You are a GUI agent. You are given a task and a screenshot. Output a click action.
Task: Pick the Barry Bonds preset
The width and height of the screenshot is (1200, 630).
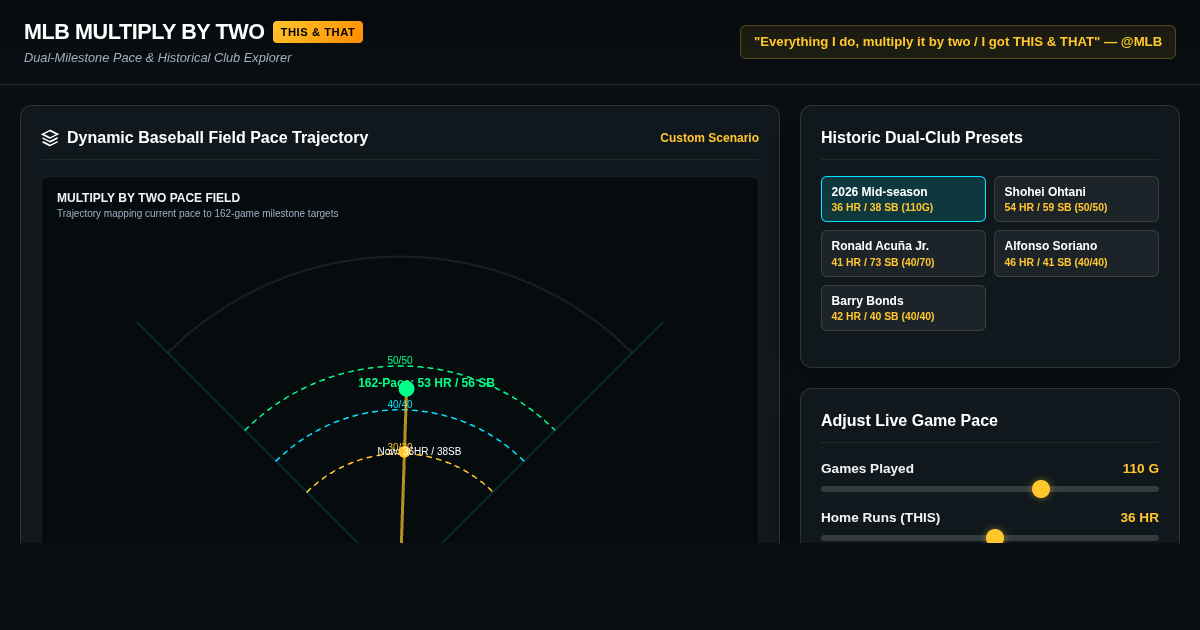point(903,308)
